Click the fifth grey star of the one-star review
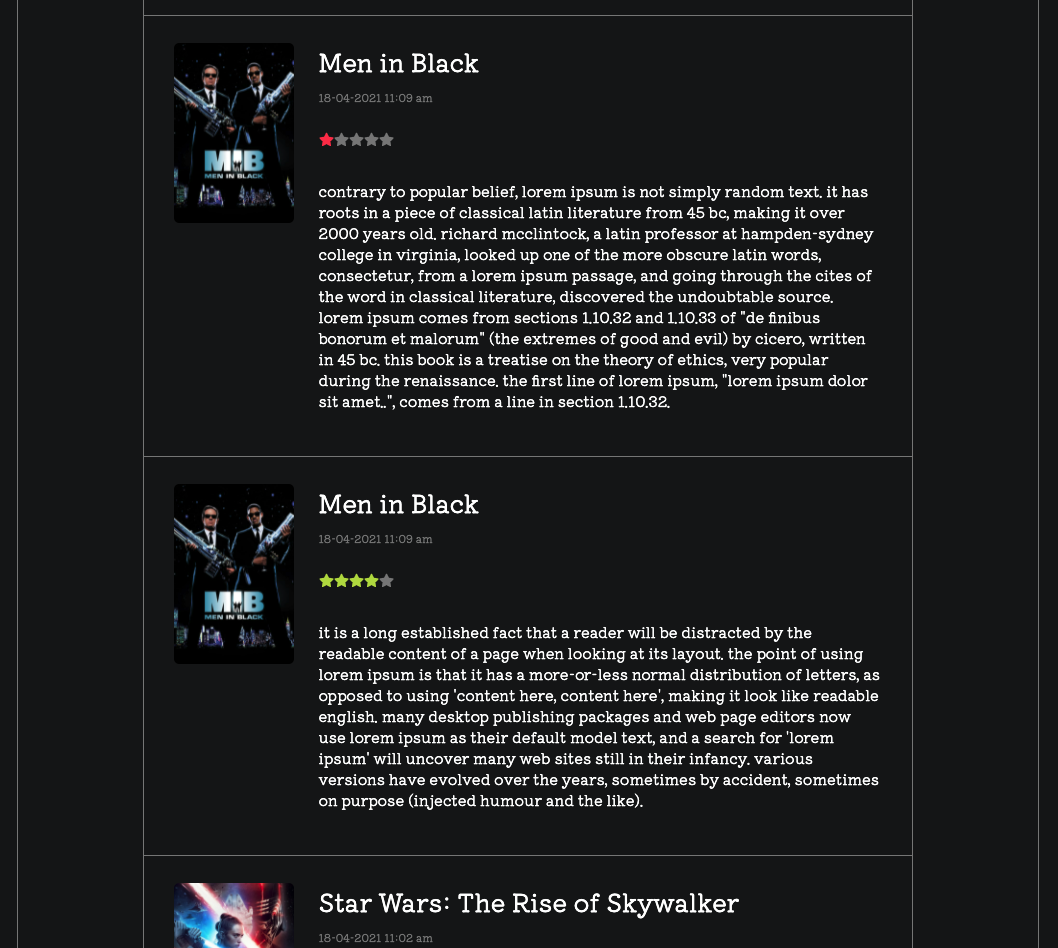This screenshot has height=948, width=1058. point(387,140)
